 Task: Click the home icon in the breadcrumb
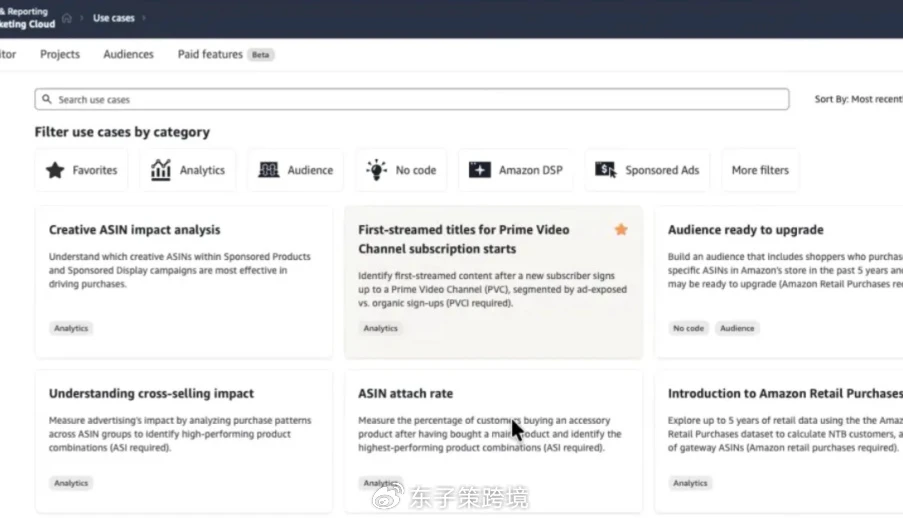67,18
